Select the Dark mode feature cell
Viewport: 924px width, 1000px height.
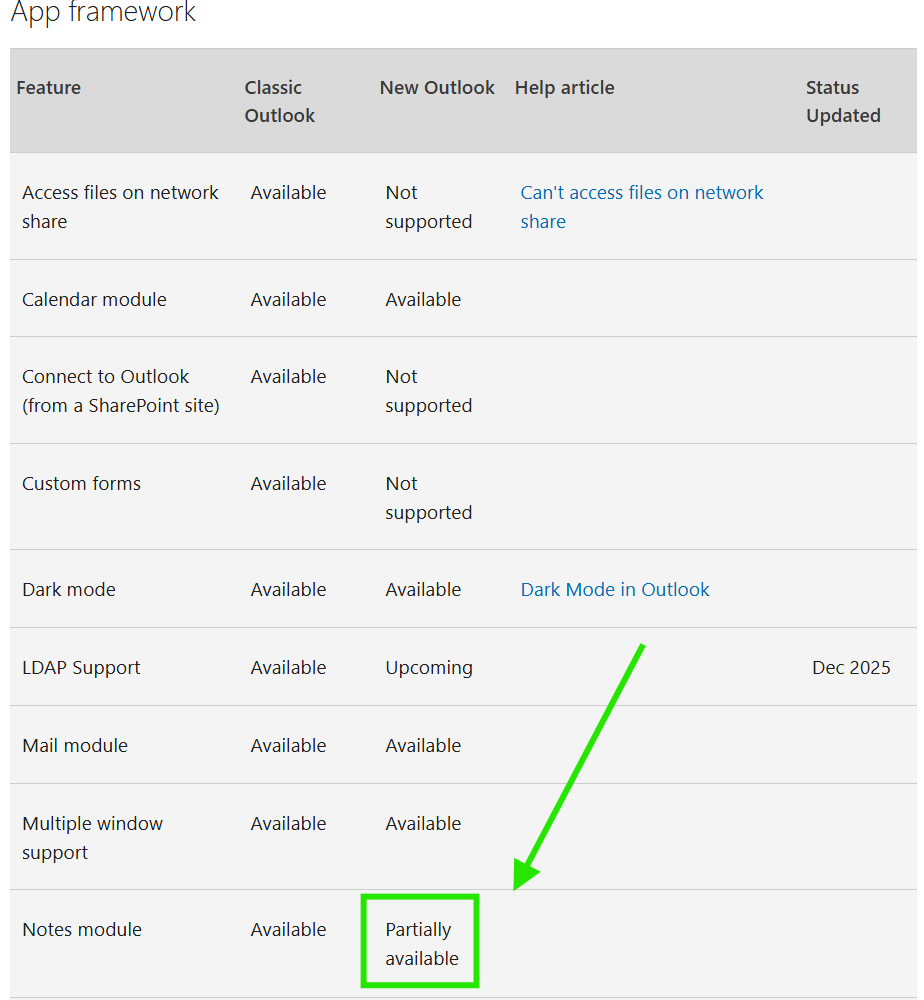69,589
